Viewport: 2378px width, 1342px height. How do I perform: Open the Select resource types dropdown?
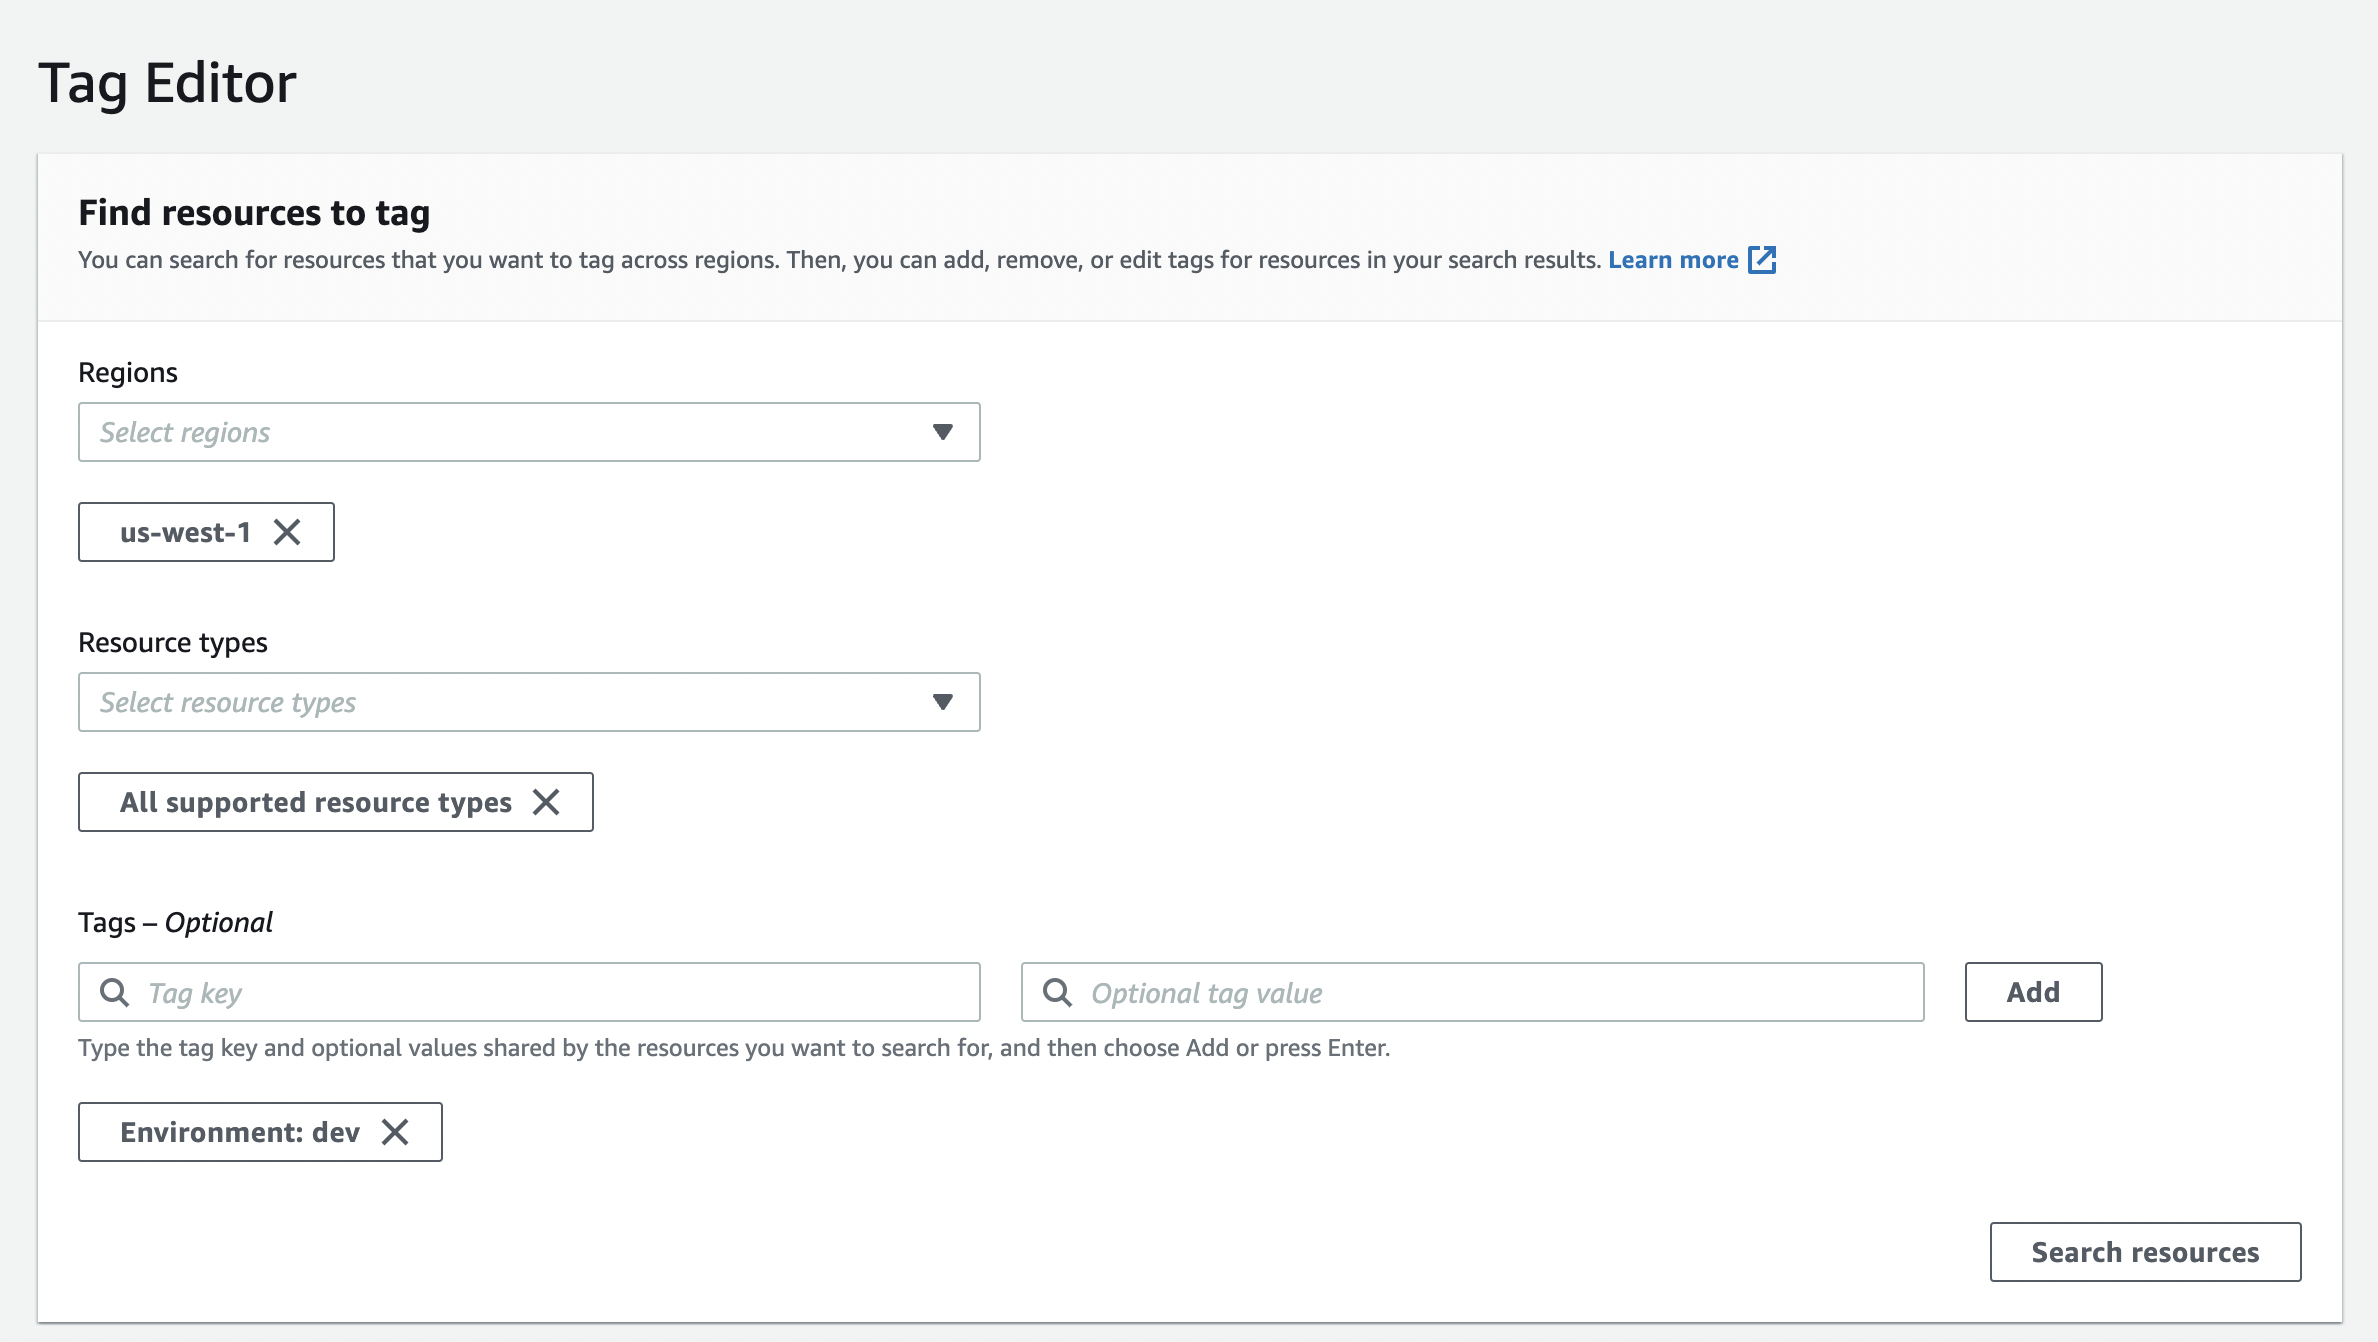point(529,702)
